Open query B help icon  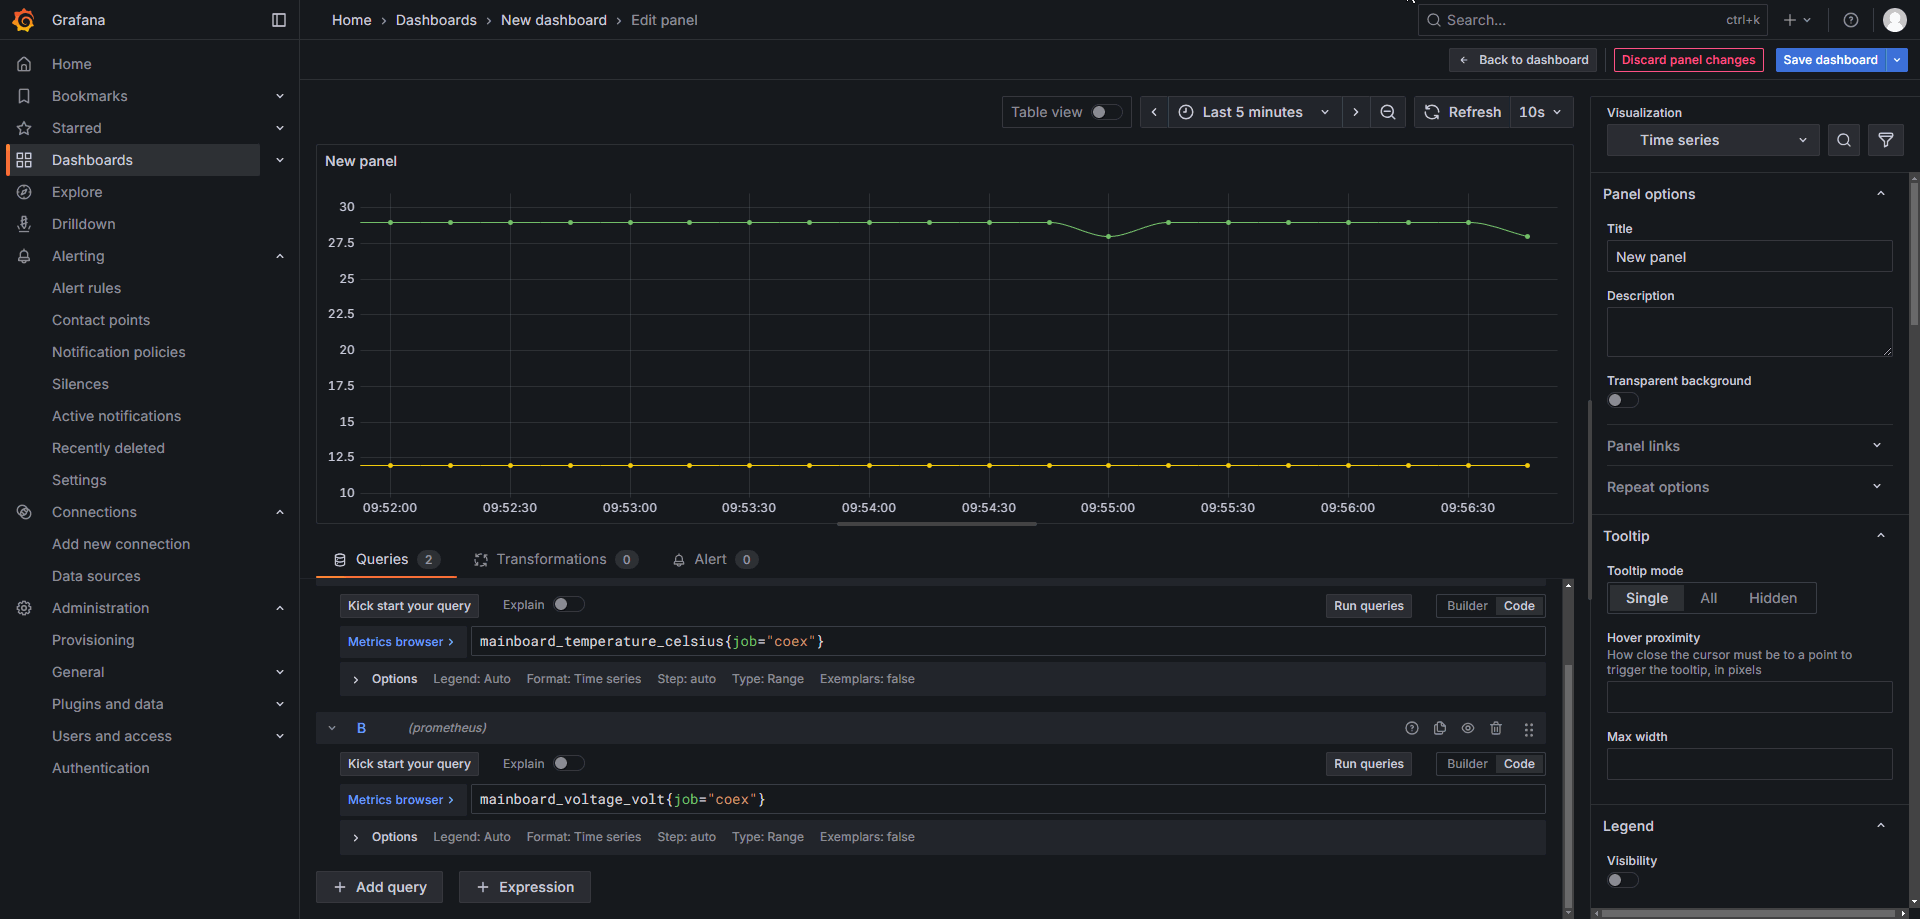pos(1412,729)
